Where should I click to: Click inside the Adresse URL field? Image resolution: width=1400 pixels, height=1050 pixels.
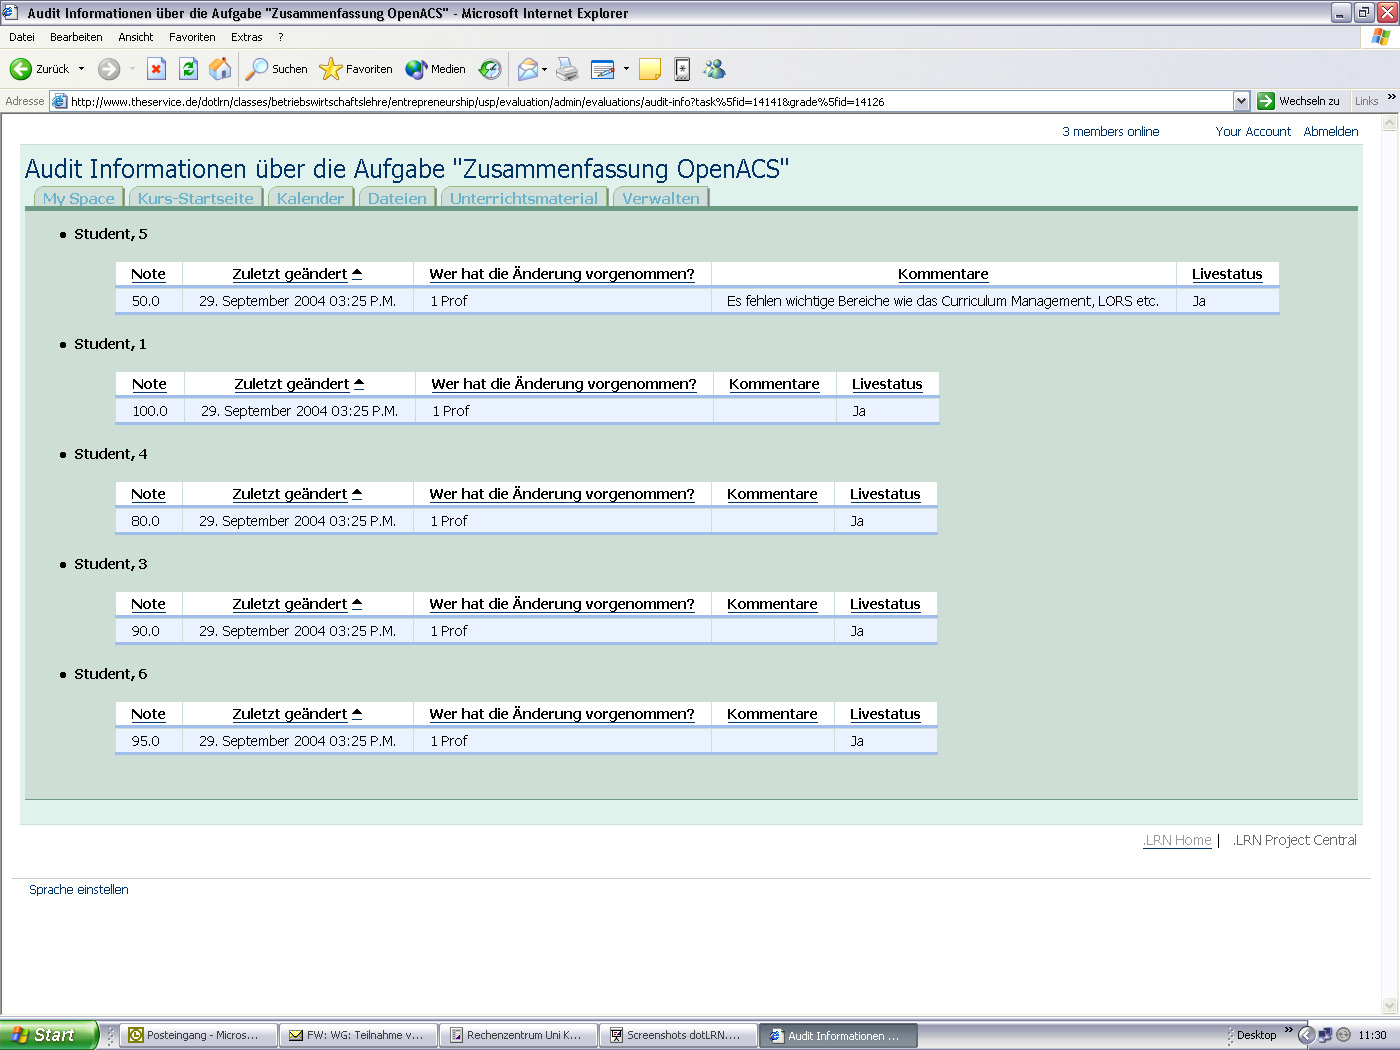pyautogui.click(x=600, y=101)
